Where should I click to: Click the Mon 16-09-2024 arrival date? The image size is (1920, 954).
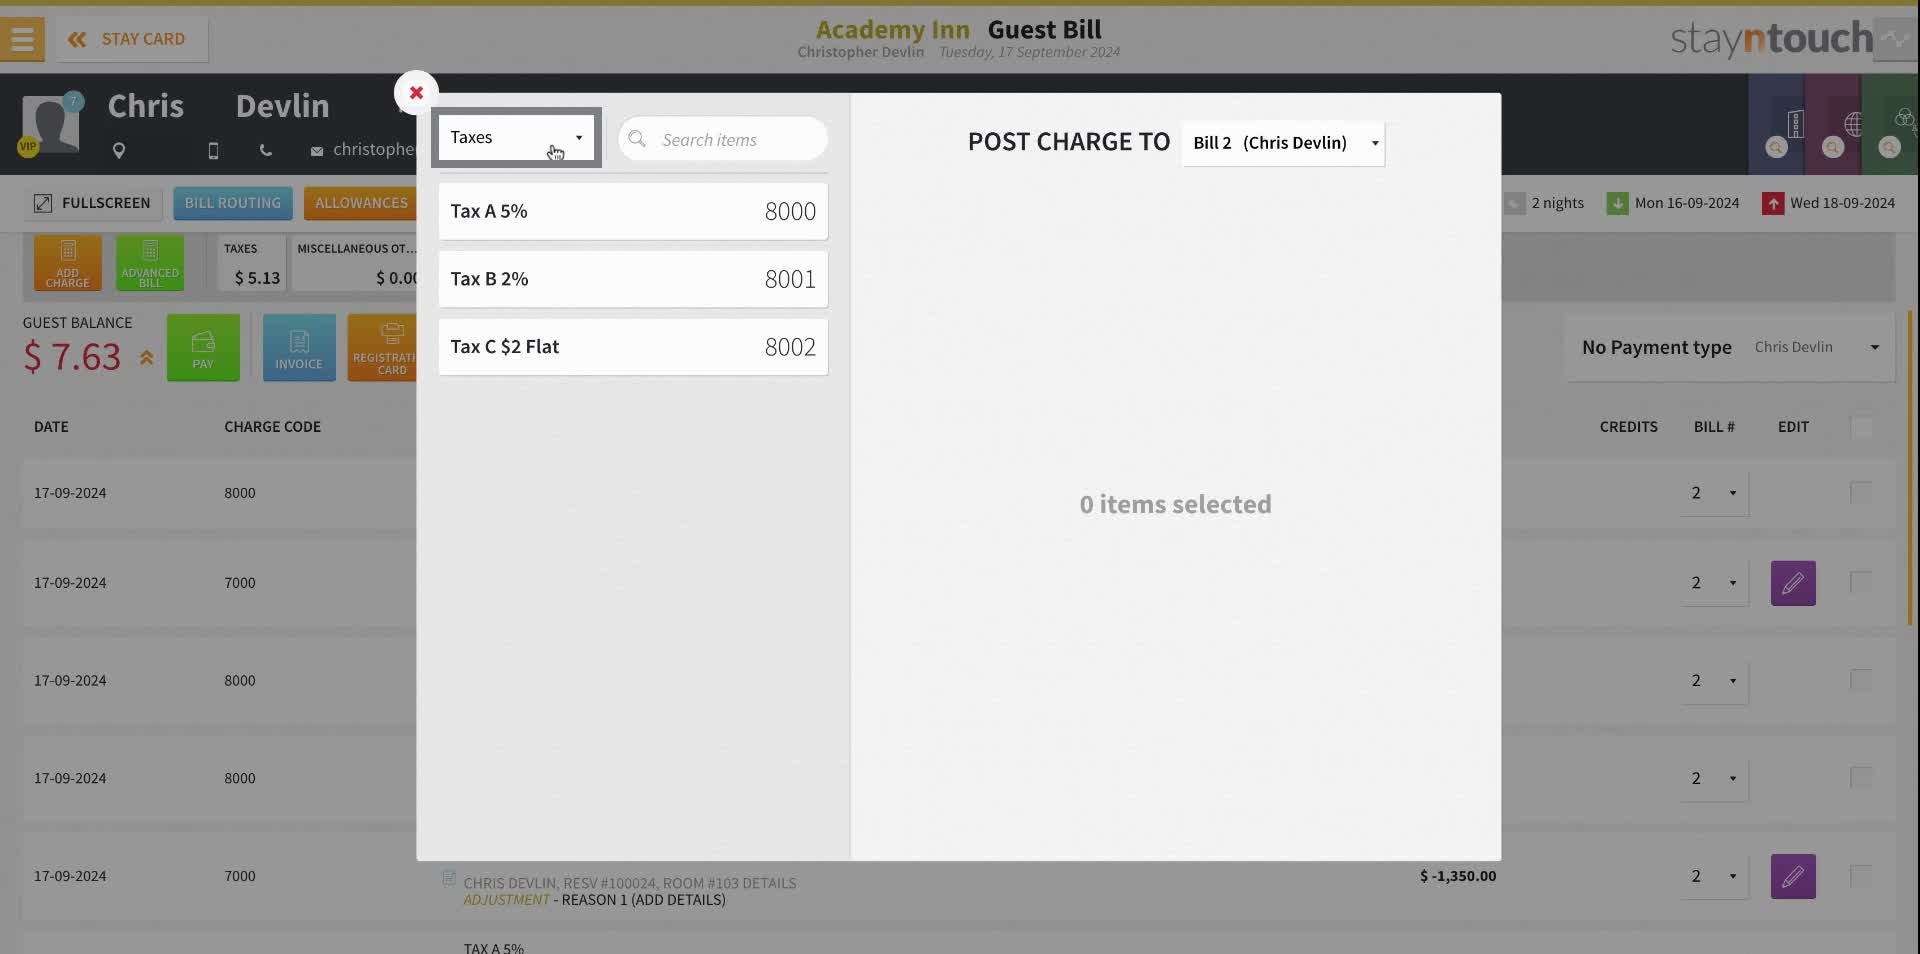[x=1686, y=203]
